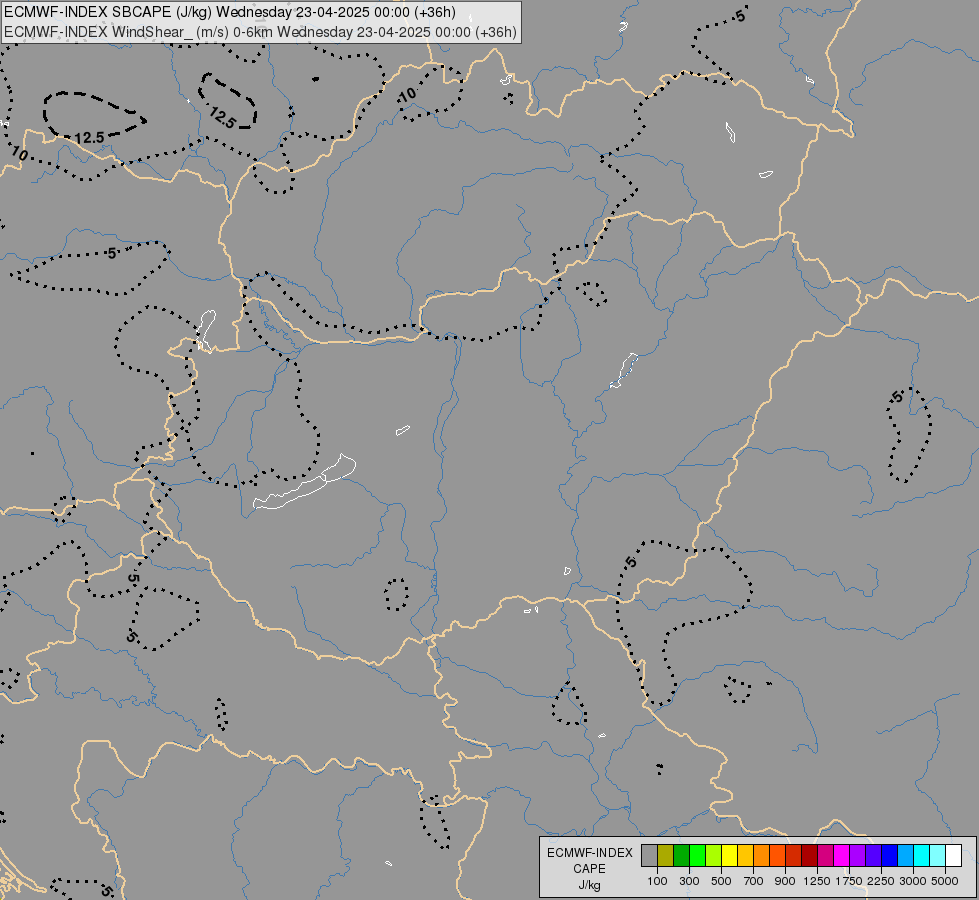This screenshot has height=900, width=979.
Task: Click the olive CAPE legend swatch
Action: pyautogui.click(x=666, y=856)
